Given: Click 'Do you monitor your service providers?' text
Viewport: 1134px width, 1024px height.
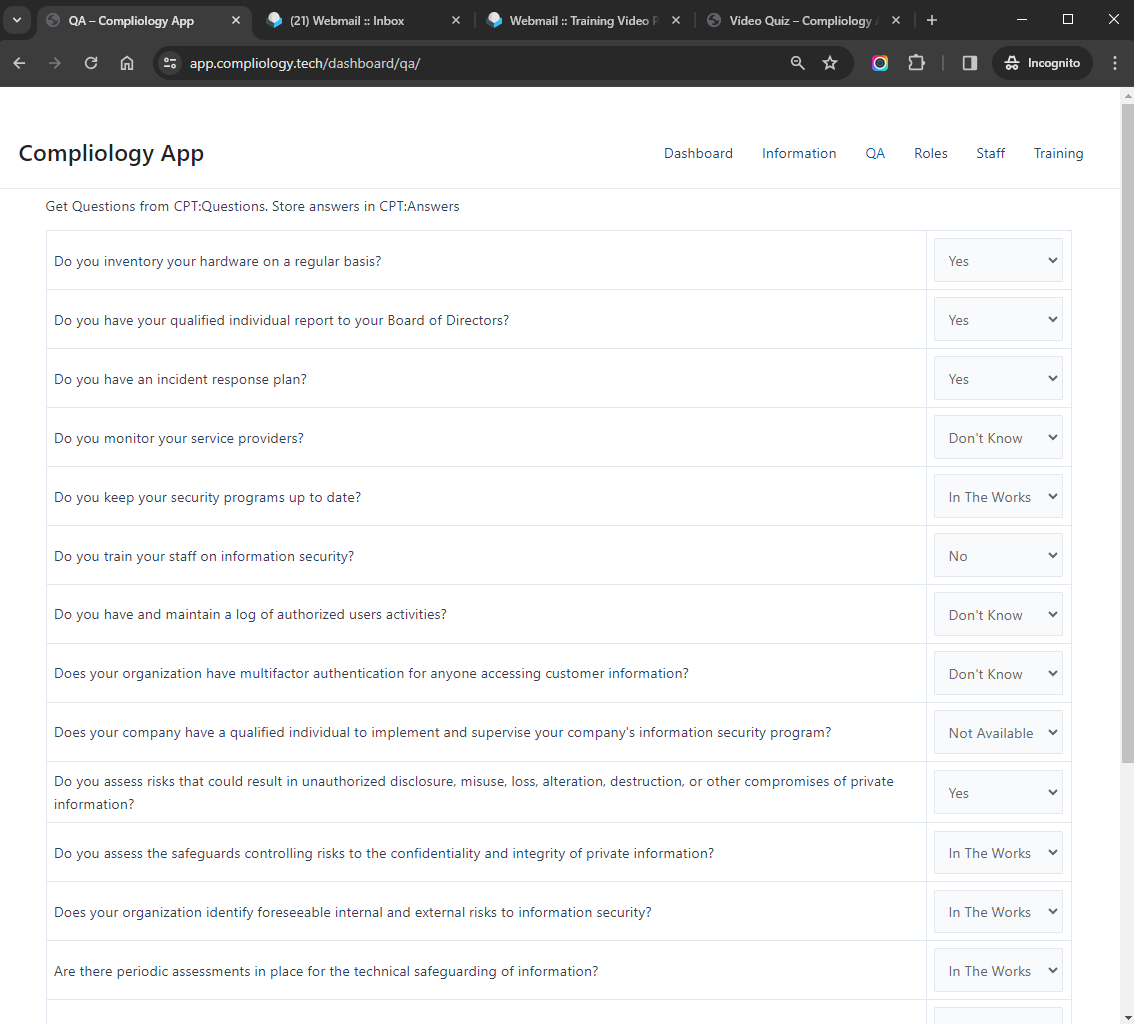Looking at the screenshot, I should (179, 438).
